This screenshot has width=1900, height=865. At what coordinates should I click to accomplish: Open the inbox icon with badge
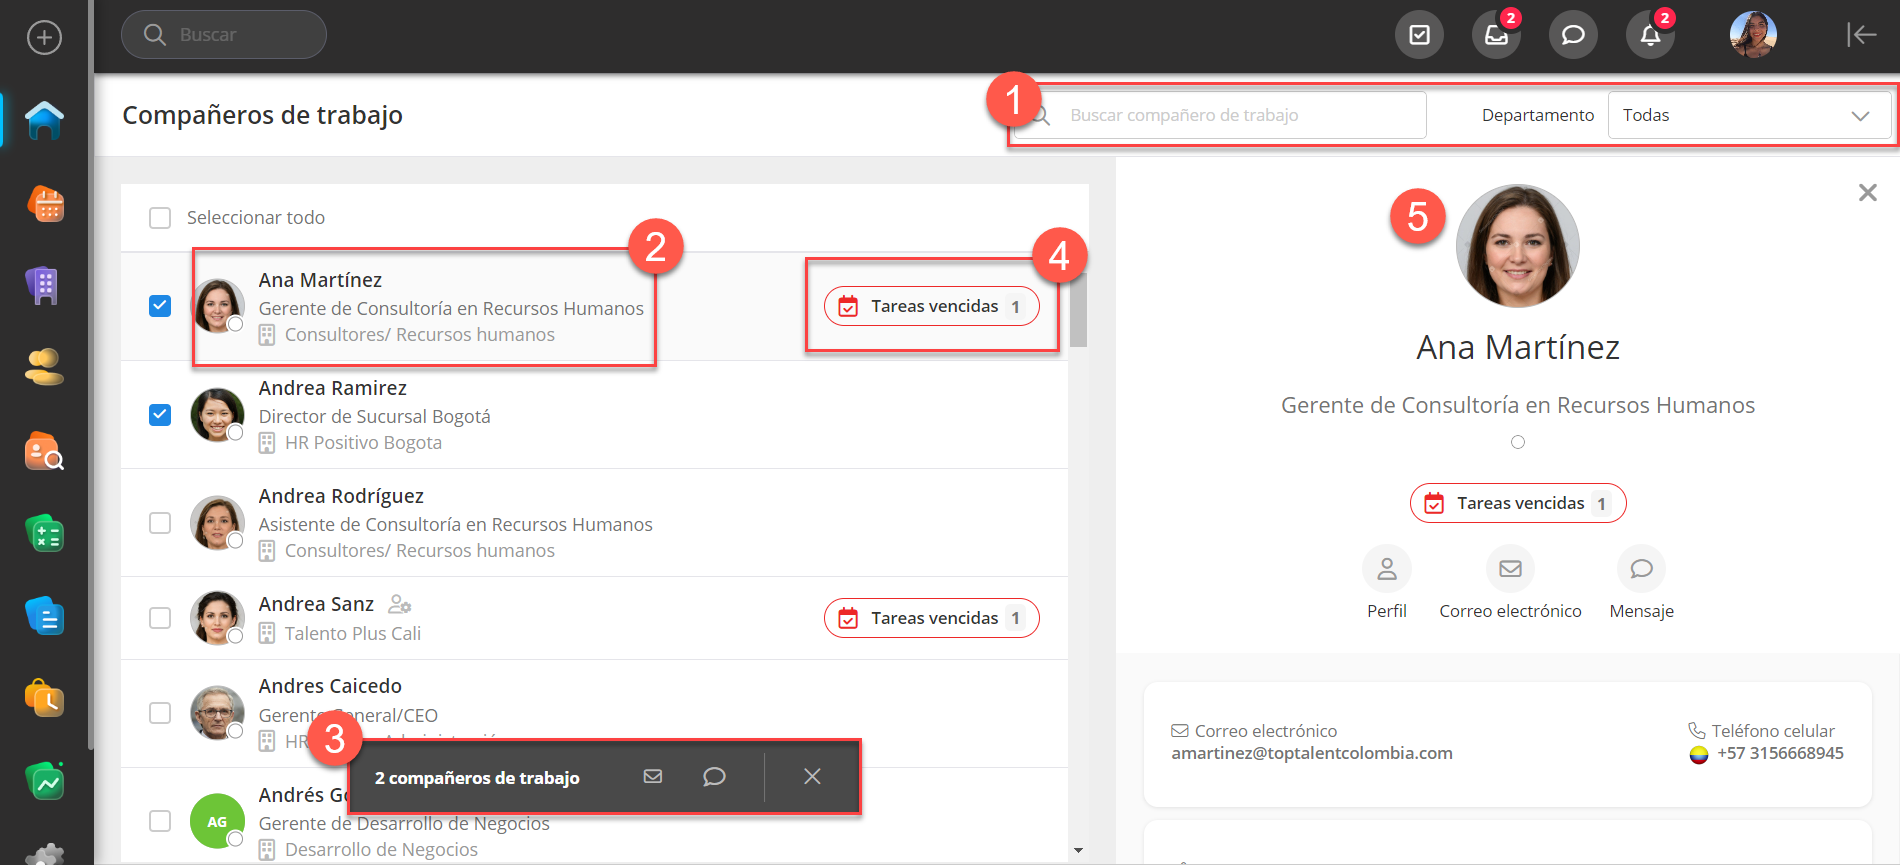click(x=1496, y=35)
